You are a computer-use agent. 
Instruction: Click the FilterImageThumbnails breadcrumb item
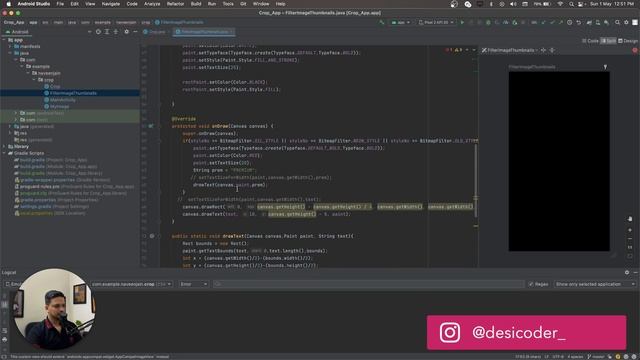(x=179, y=22)
